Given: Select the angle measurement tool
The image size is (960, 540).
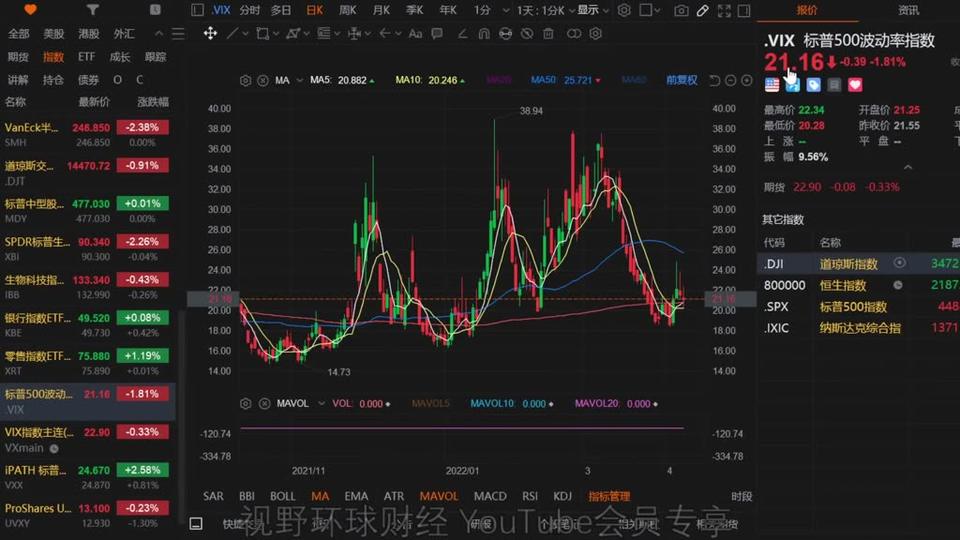Looking at the screenshot, I should [462, 34].
